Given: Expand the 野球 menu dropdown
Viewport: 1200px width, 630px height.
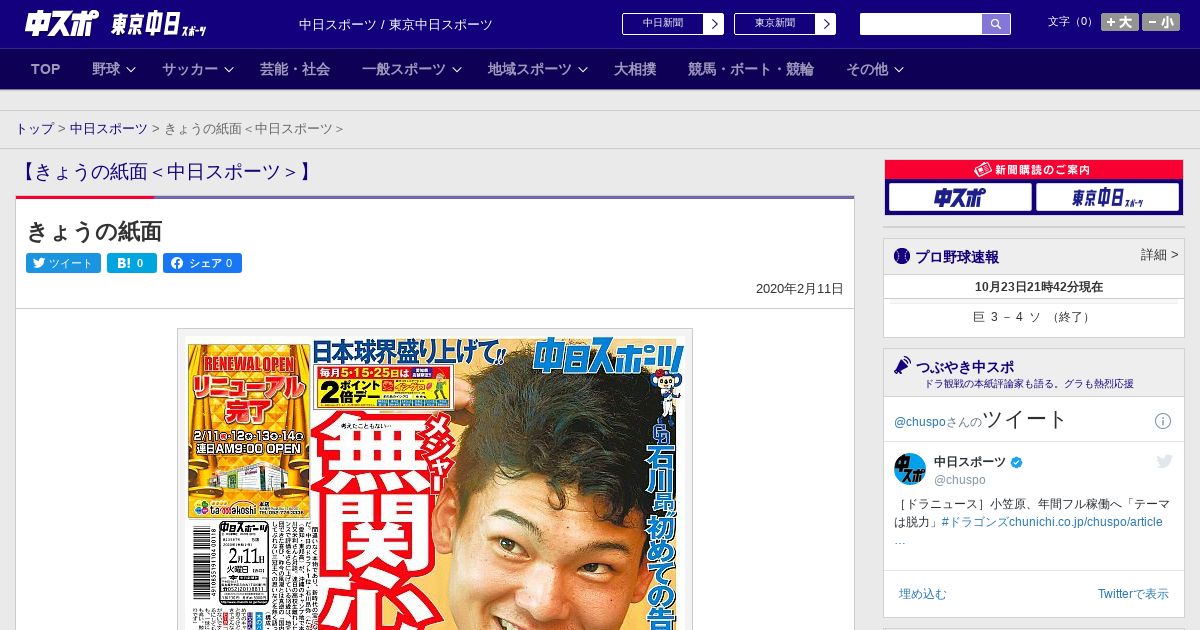Looking at the screenshot, I should pos(114,69).
